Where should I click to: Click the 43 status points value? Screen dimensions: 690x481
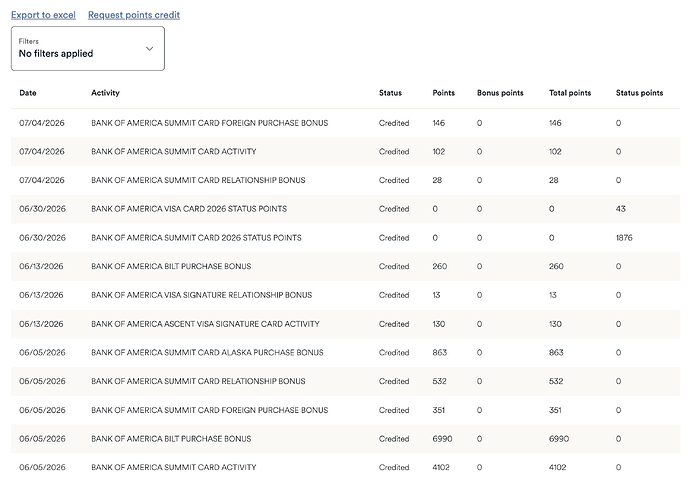(x=620, y=209)
